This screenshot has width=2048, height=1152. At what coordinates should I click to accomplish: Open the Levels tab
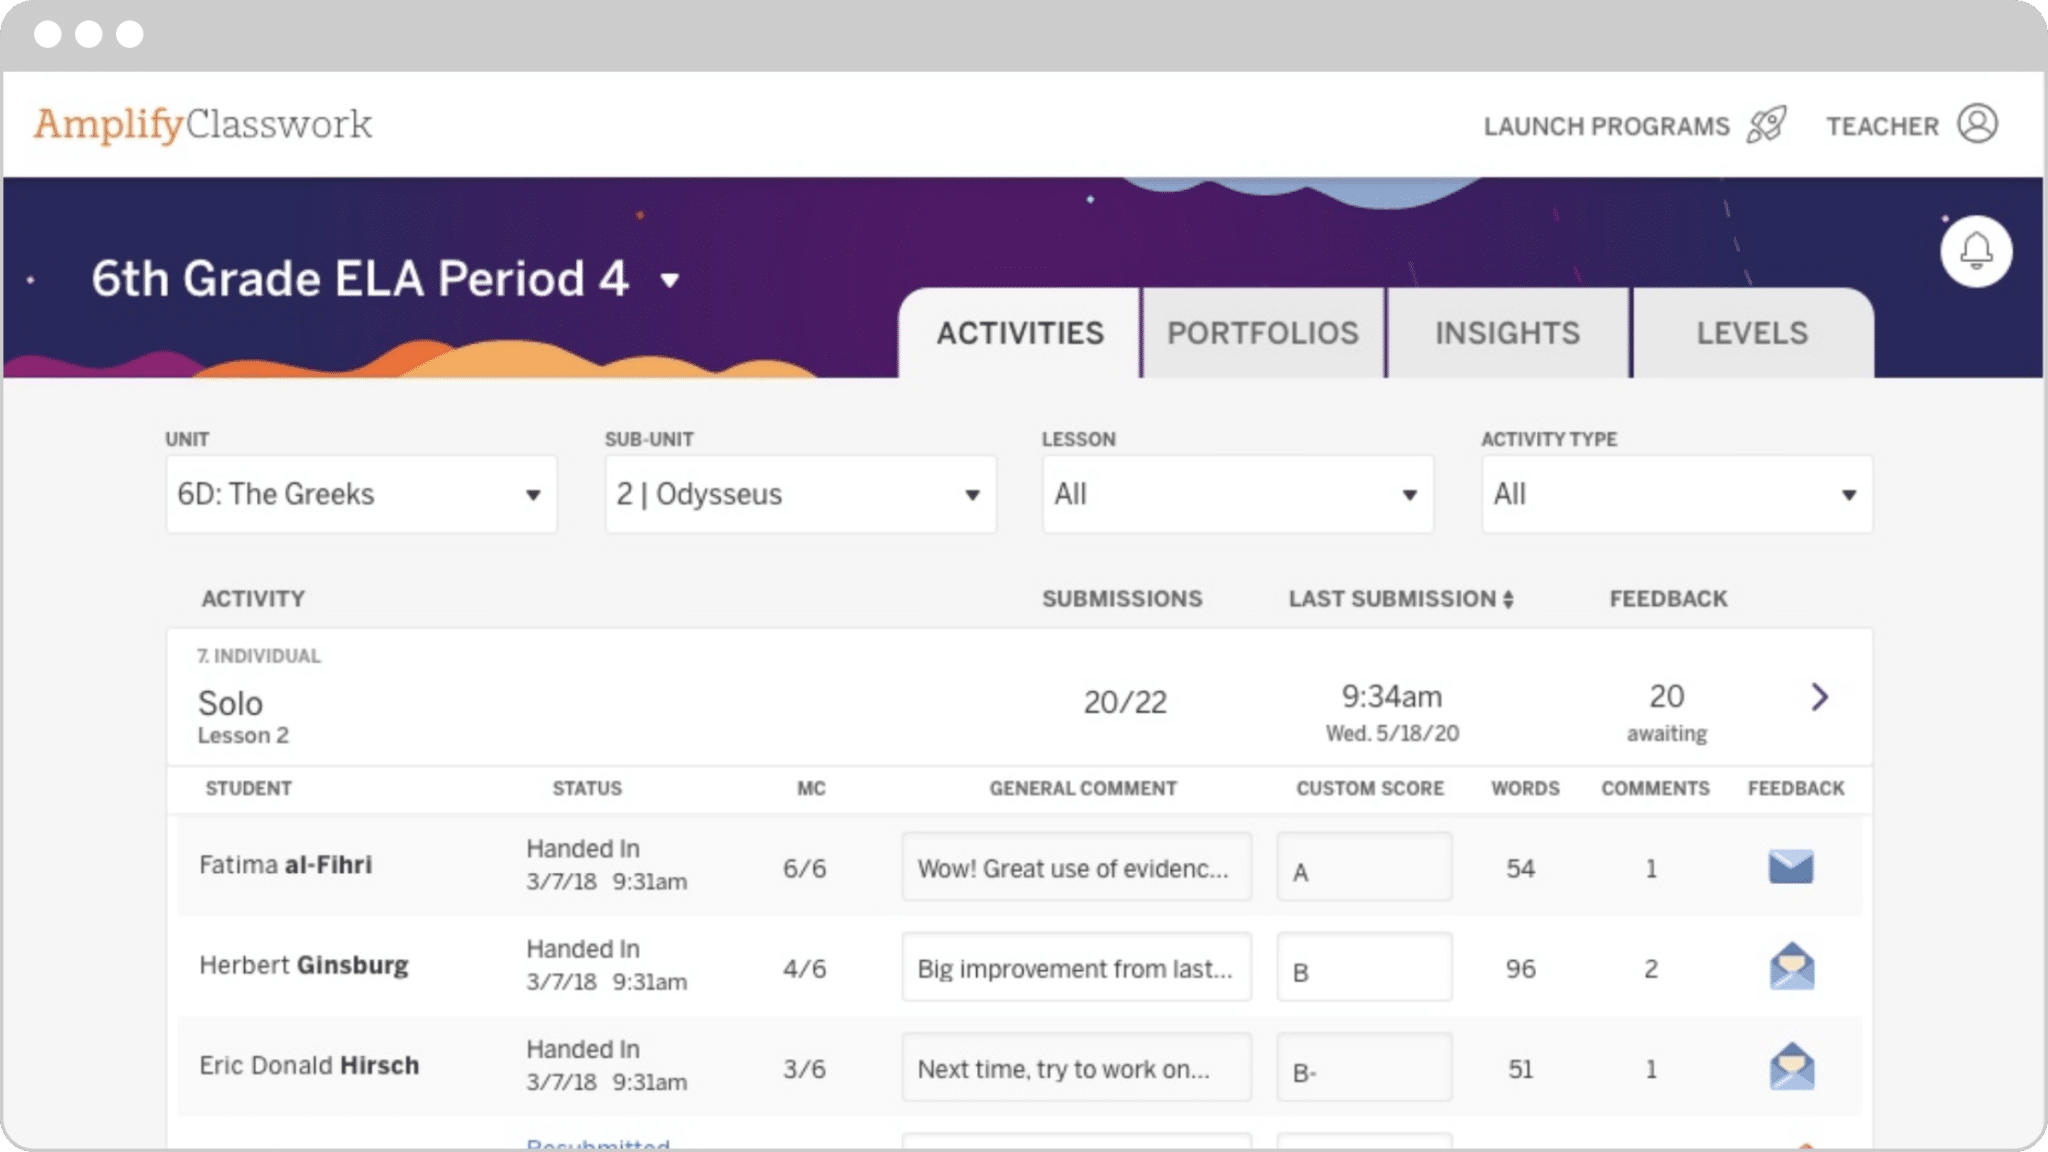point(1752,332)
